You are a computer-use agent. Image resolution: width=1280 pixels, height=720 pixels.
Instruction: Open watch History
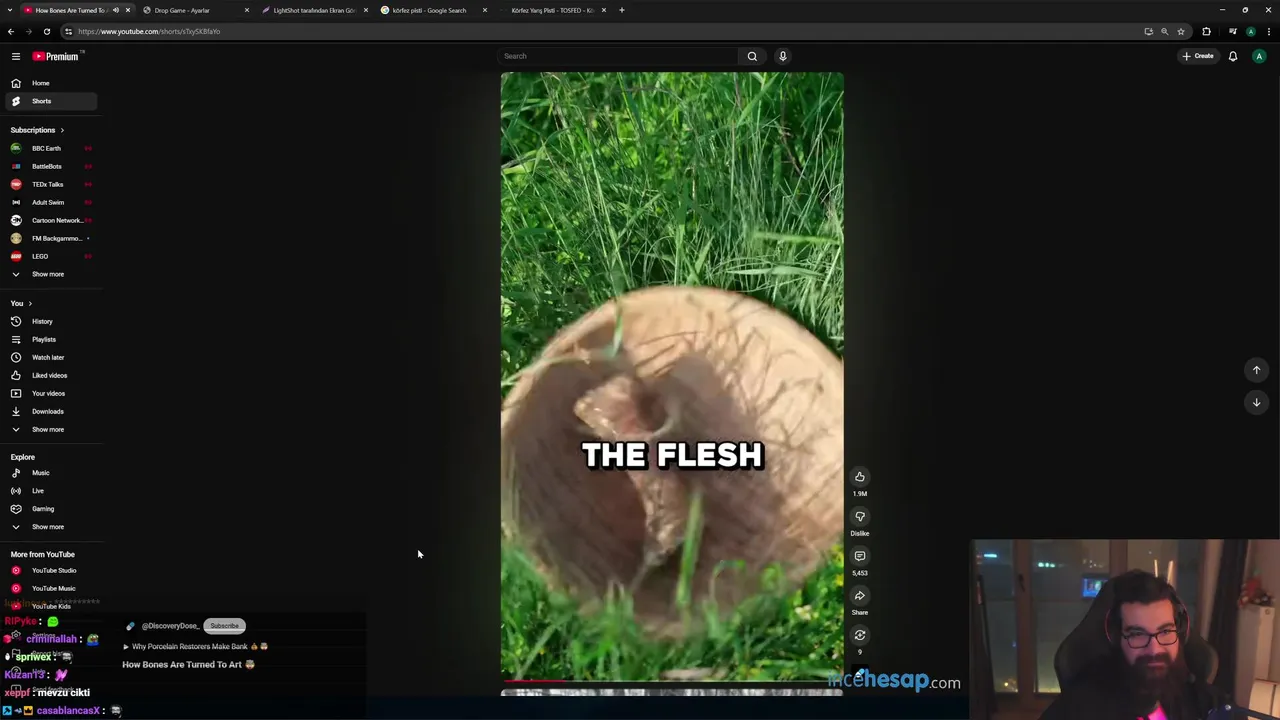[x=49, y=321]
